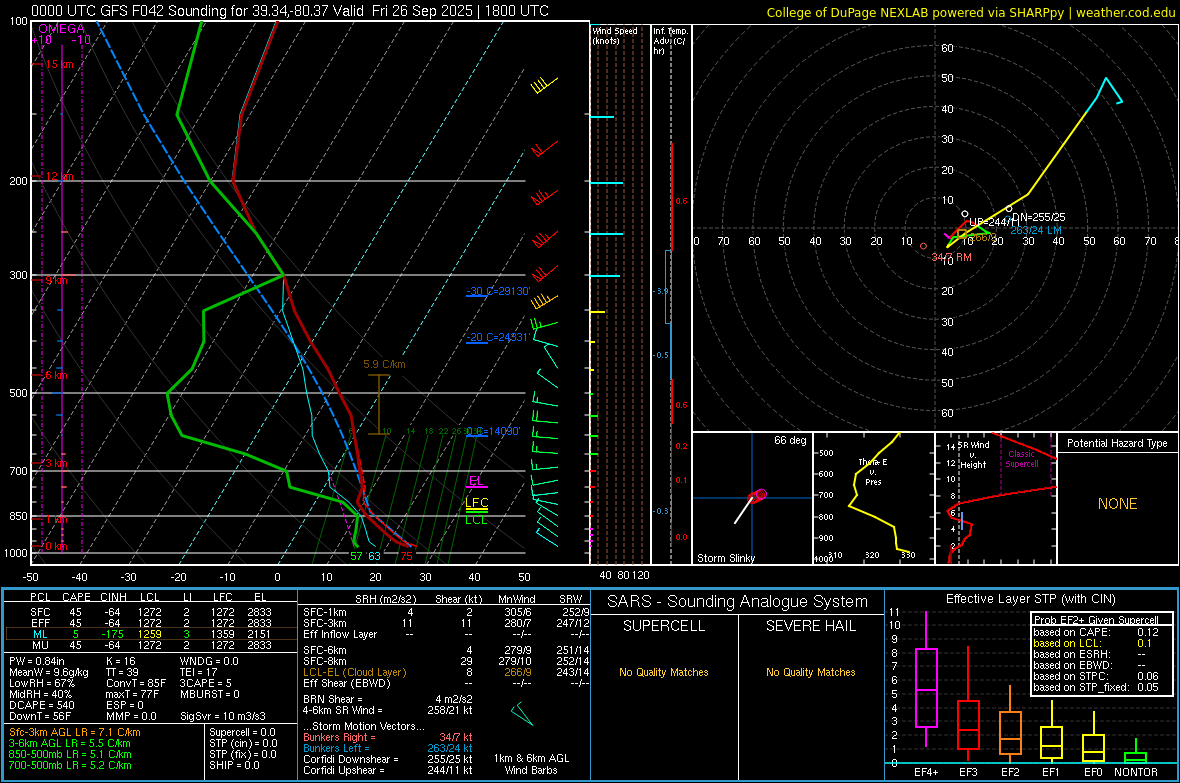Click the surface dewpoint value 57
Image resolution: width=1180 pixels, height=783 pixels.
[357, 556]
